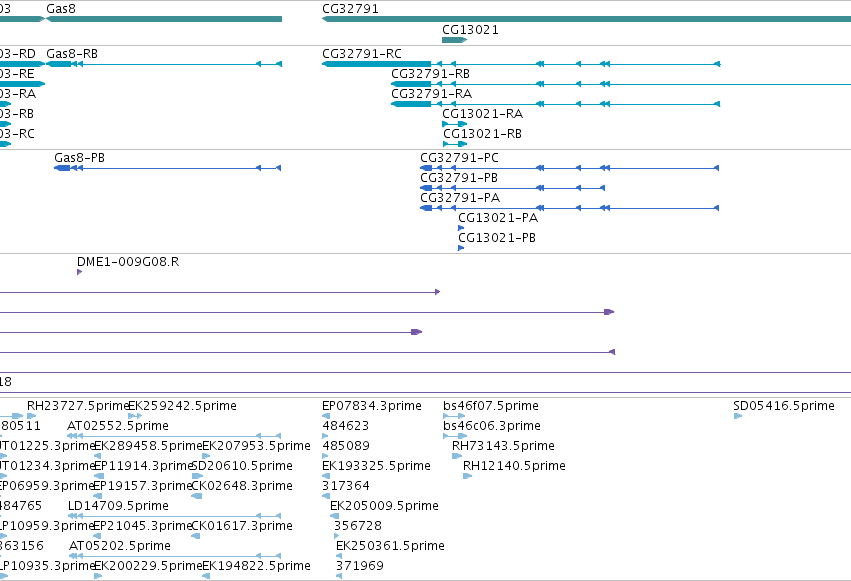Select EST CK02648.3prime
Screen dimensions: 851x581
pos(197,496)
